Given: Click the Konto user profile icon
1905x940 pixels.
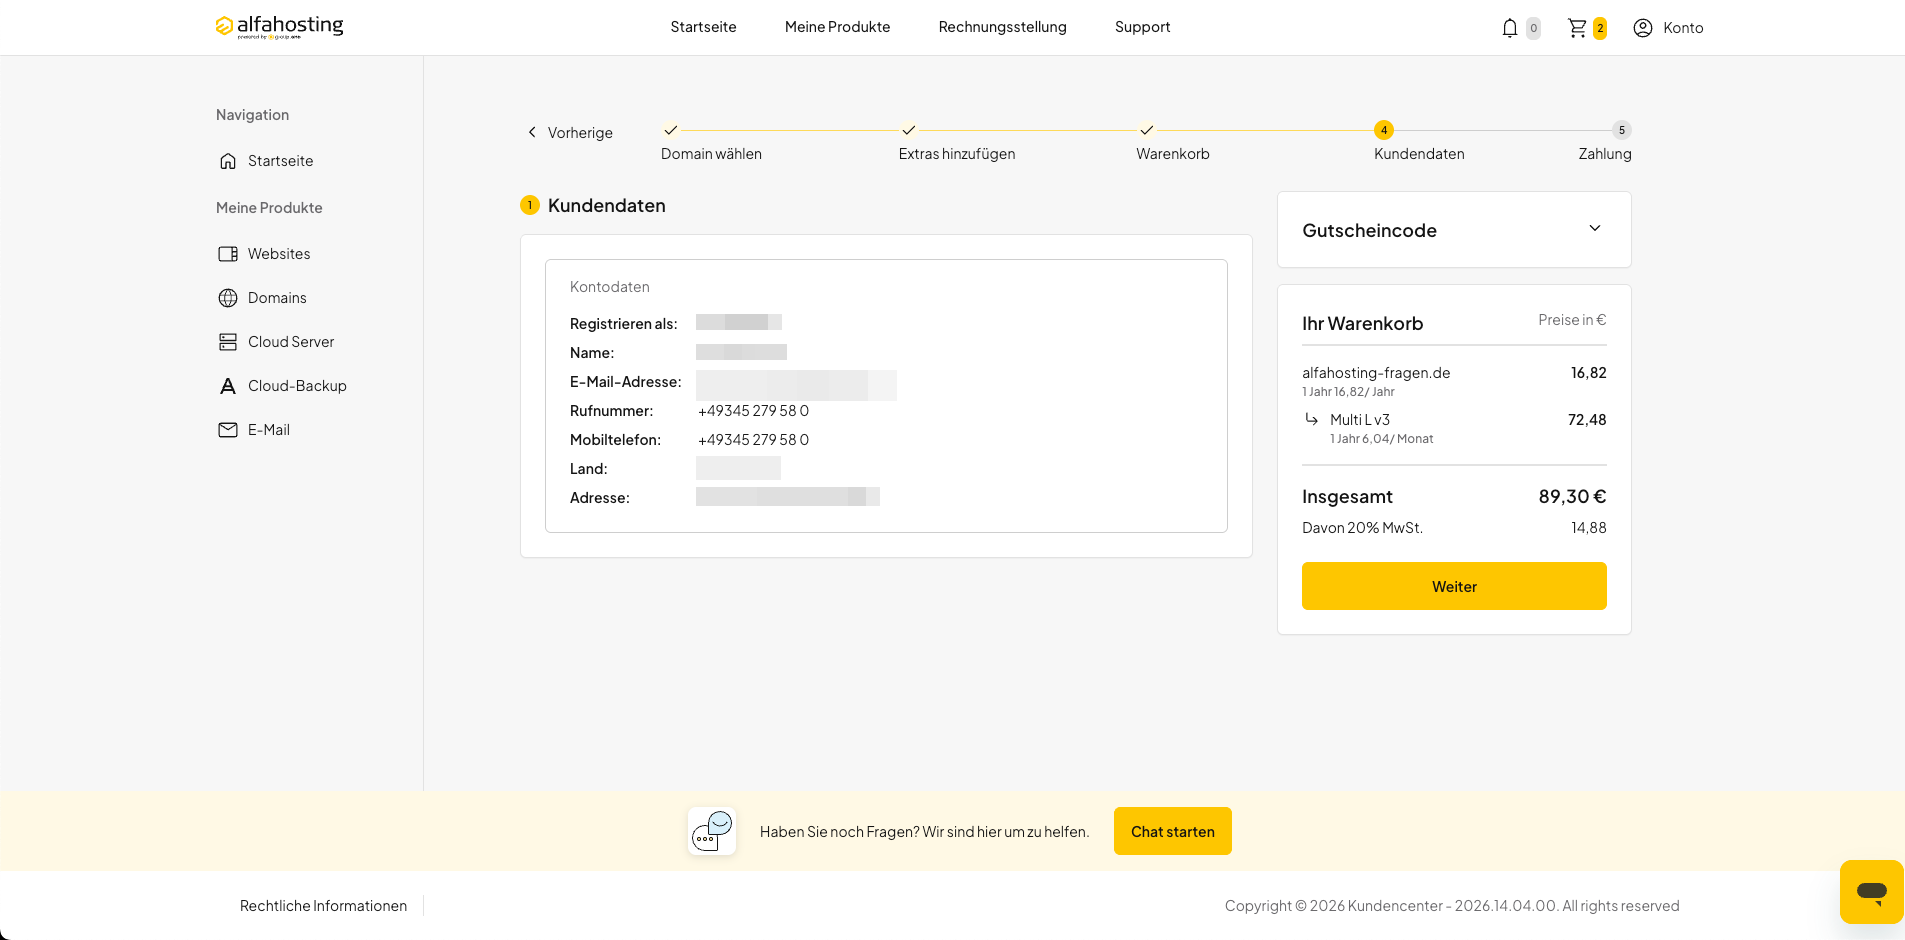Looking at the screenshot, I should coord(1643,28).
